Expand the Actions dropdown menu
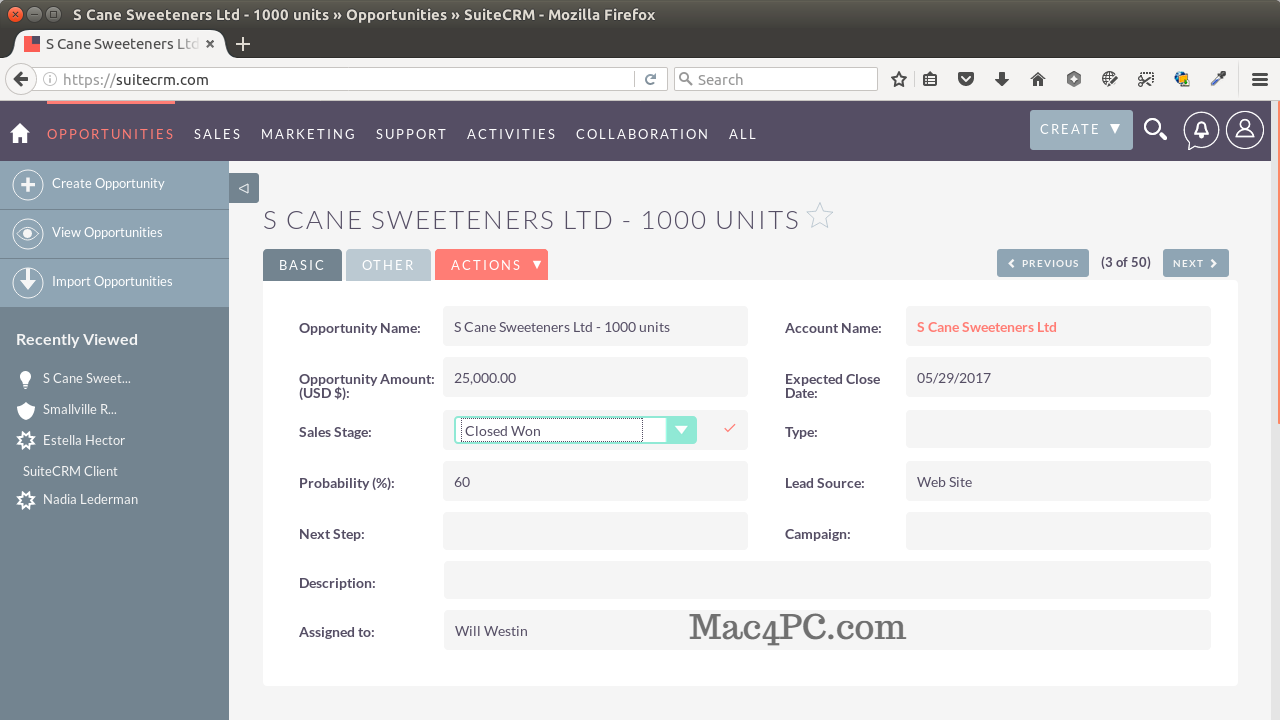 click(491, 265)
